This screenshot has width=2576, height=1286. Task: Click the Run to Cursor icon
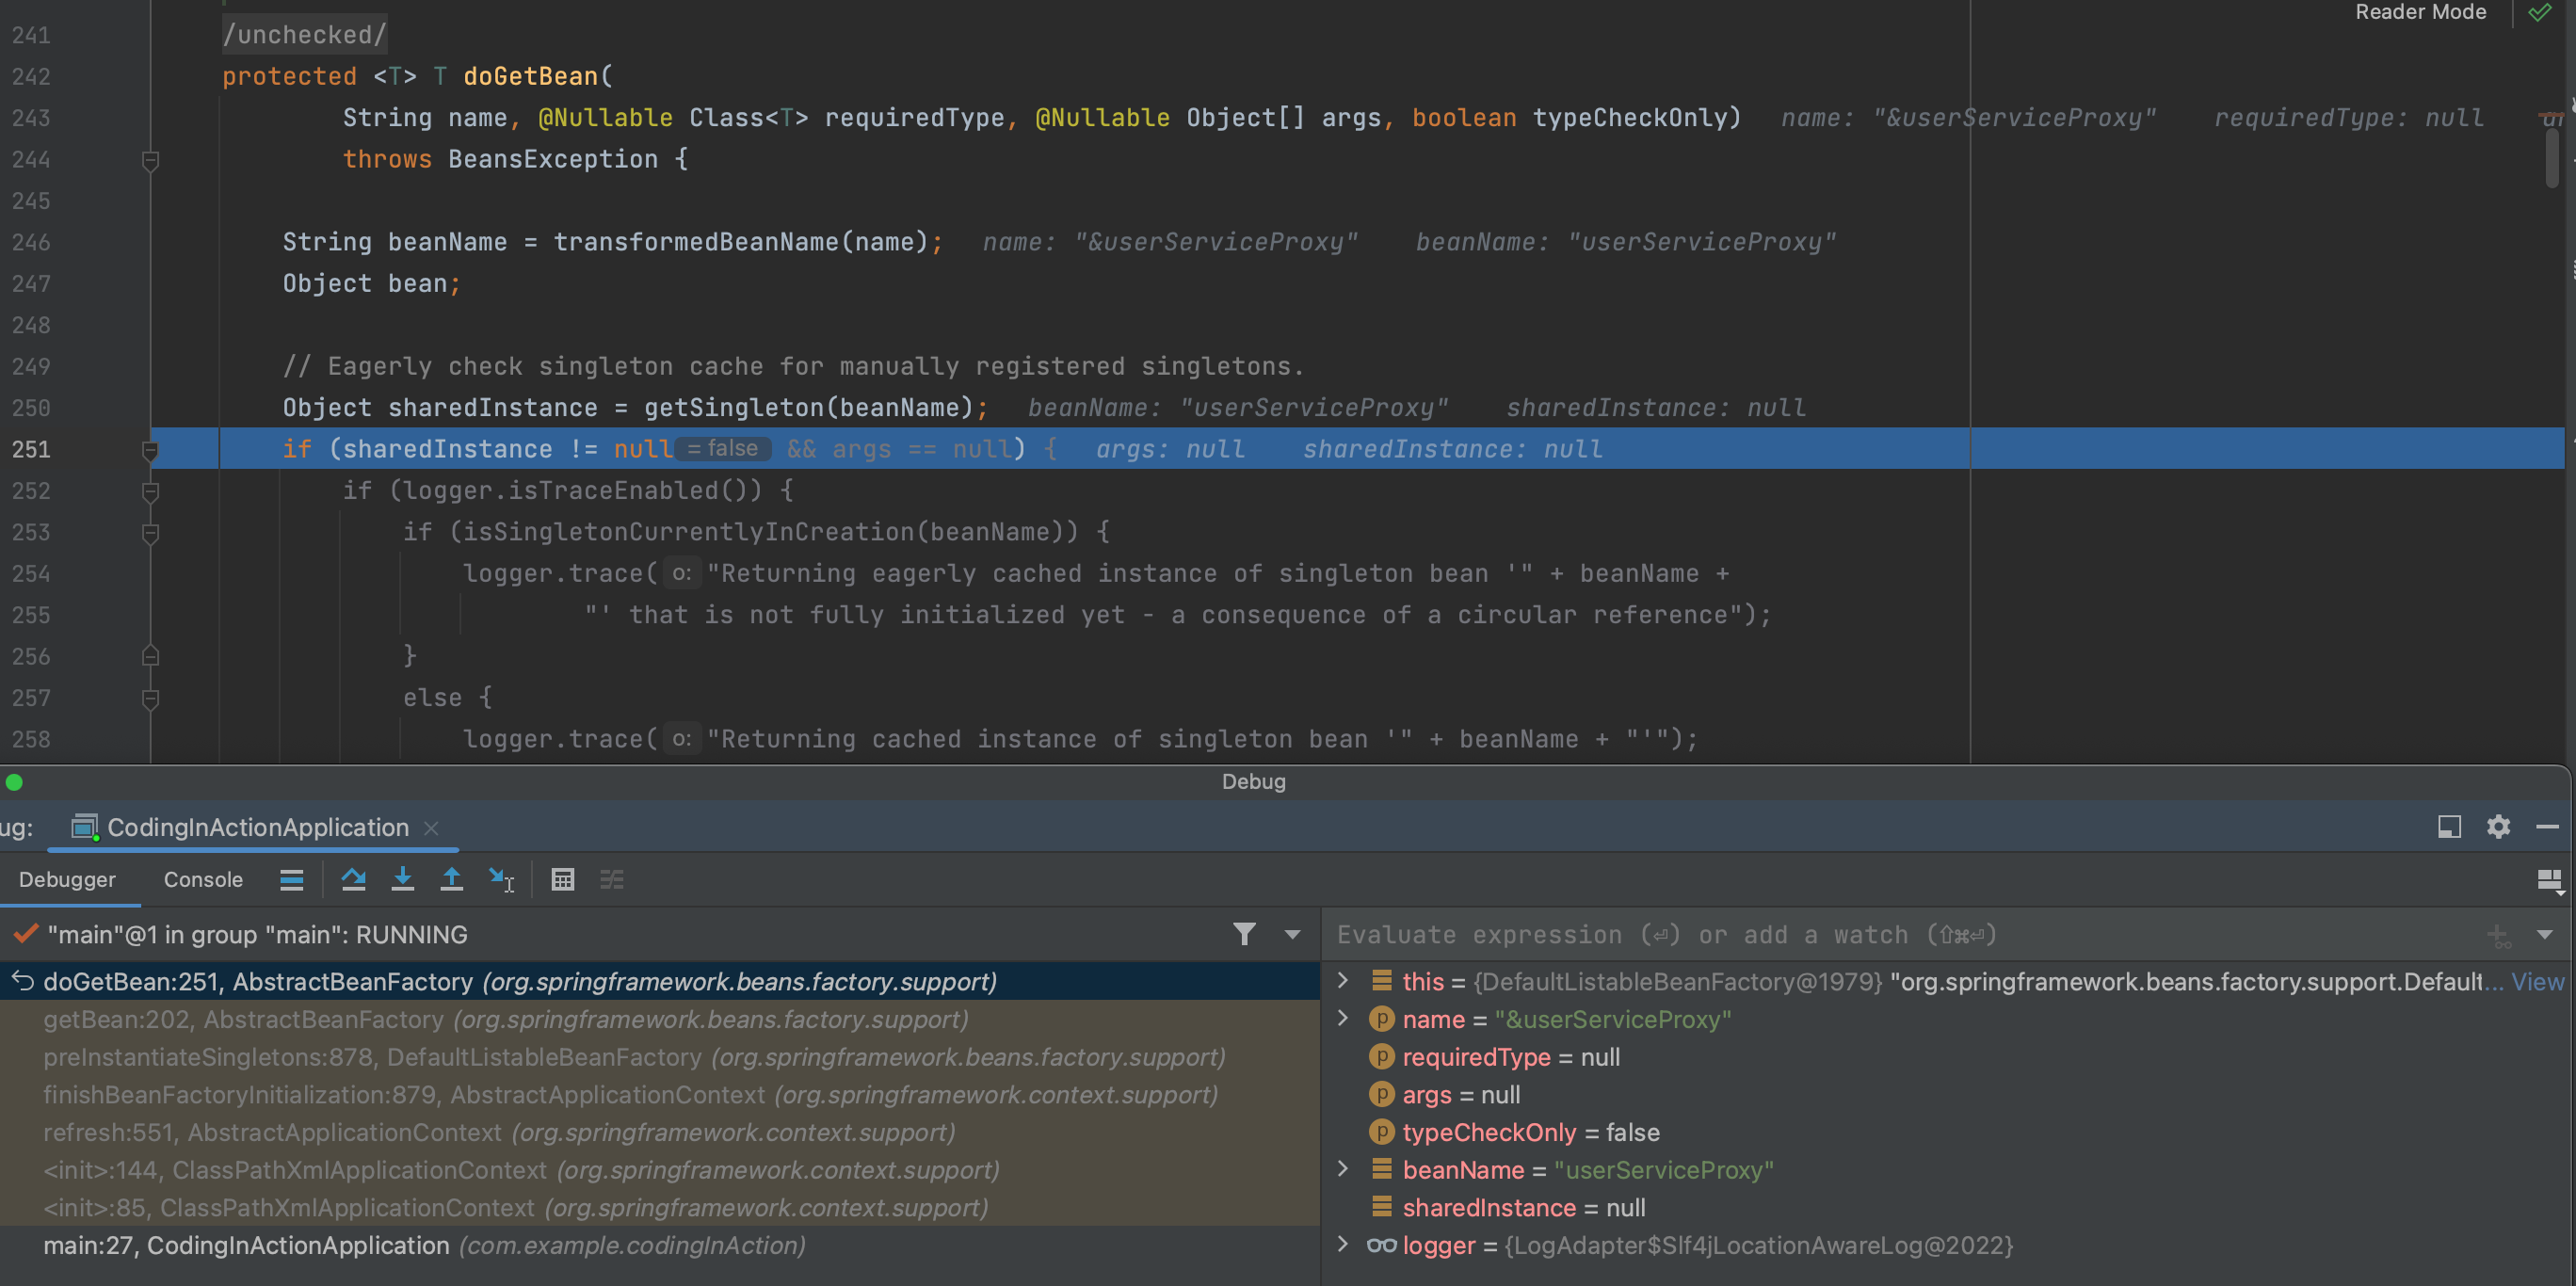tap(501, 879)
